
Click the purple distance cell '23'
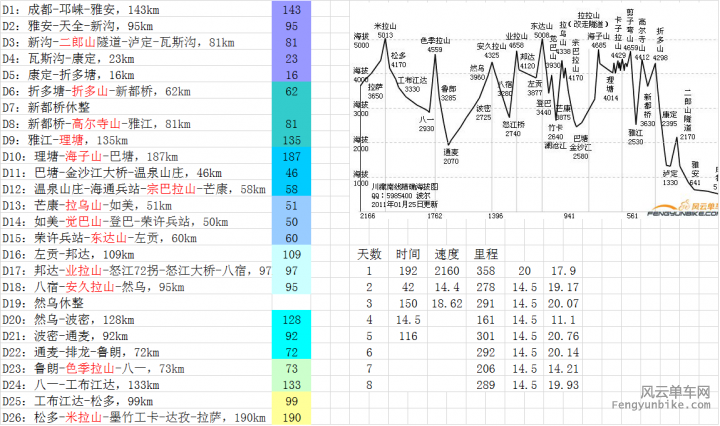(292, 58)
